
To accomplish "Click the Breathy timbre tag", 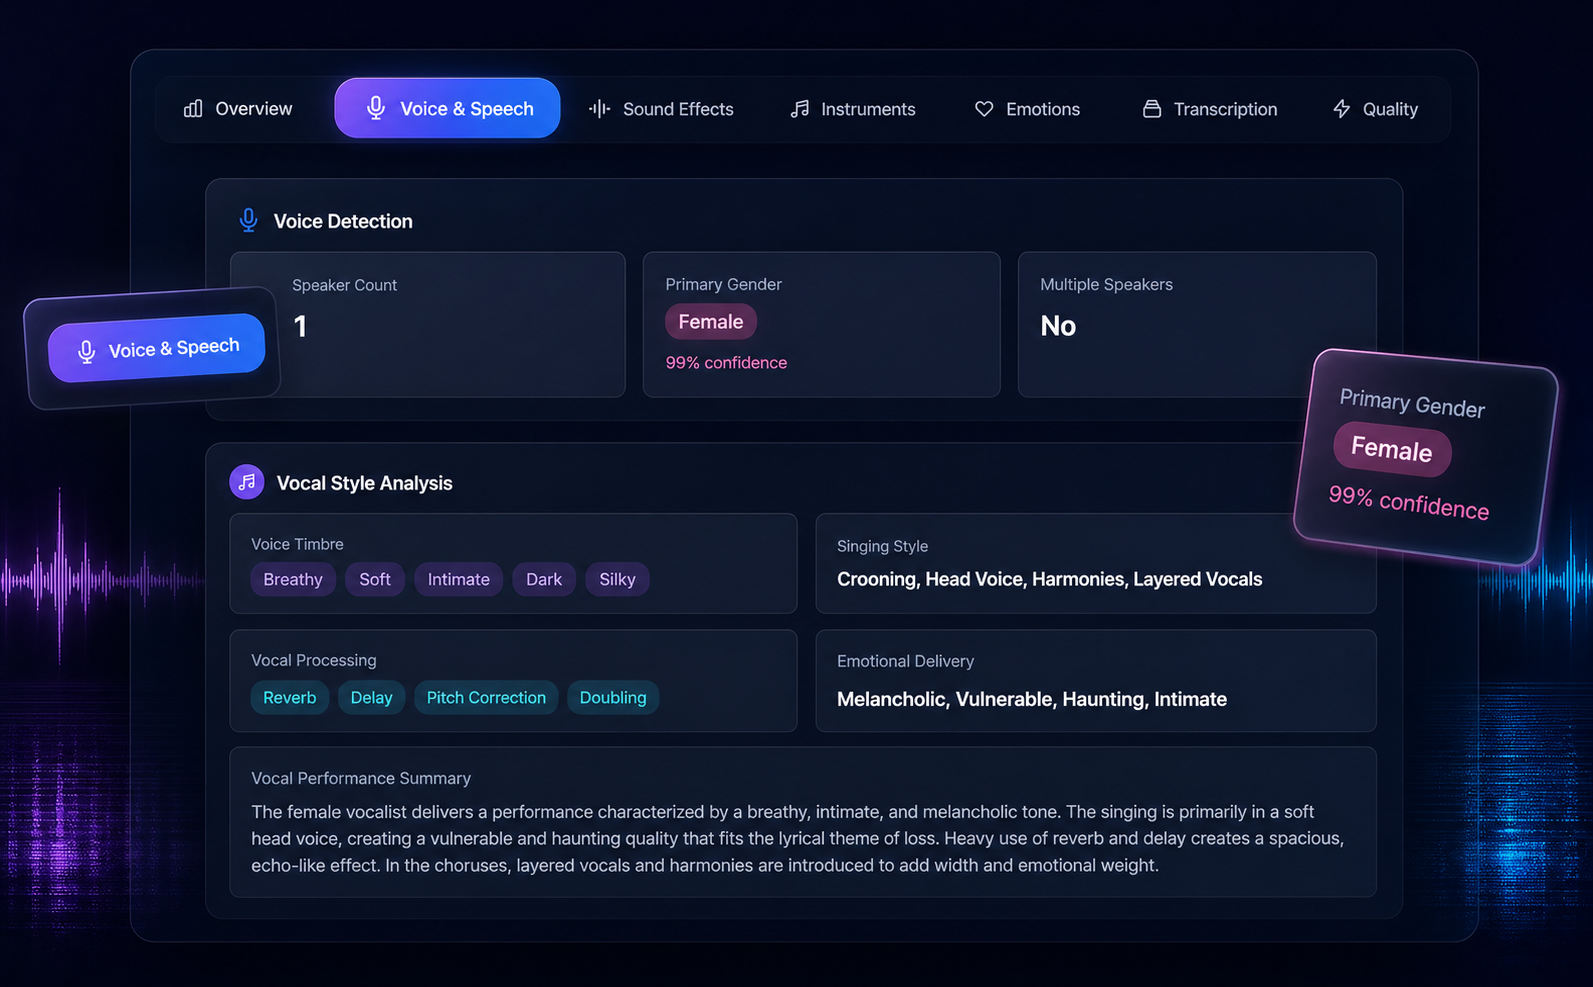I will [x=293, y=579].
